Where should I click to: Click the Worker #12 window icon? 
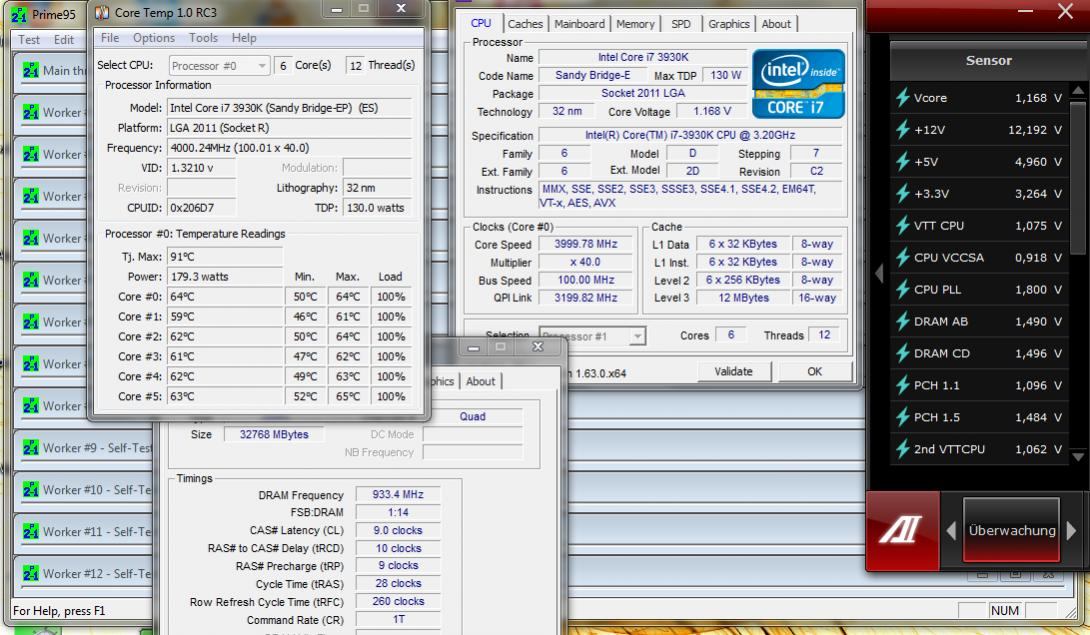point(31,574)
